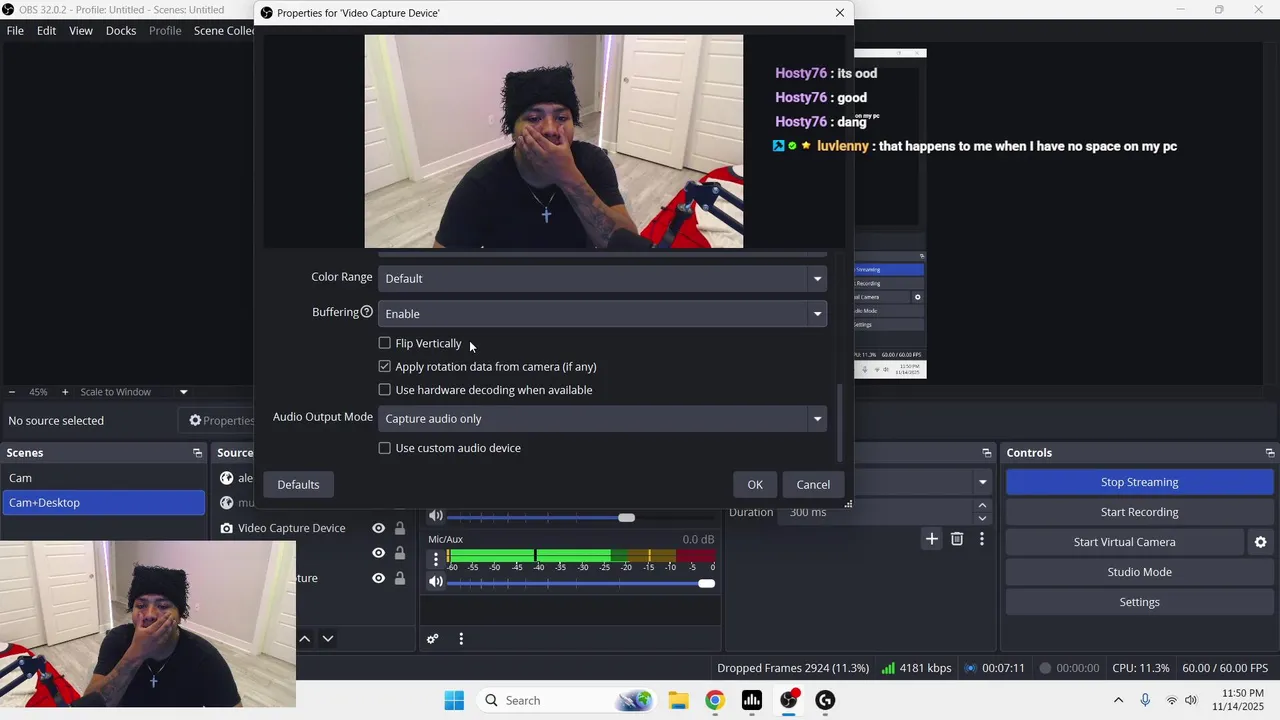Click the system tray volume icon
Viewport: 1280px width, 720px height.
pyautogui.click(x=1191, y=700)
